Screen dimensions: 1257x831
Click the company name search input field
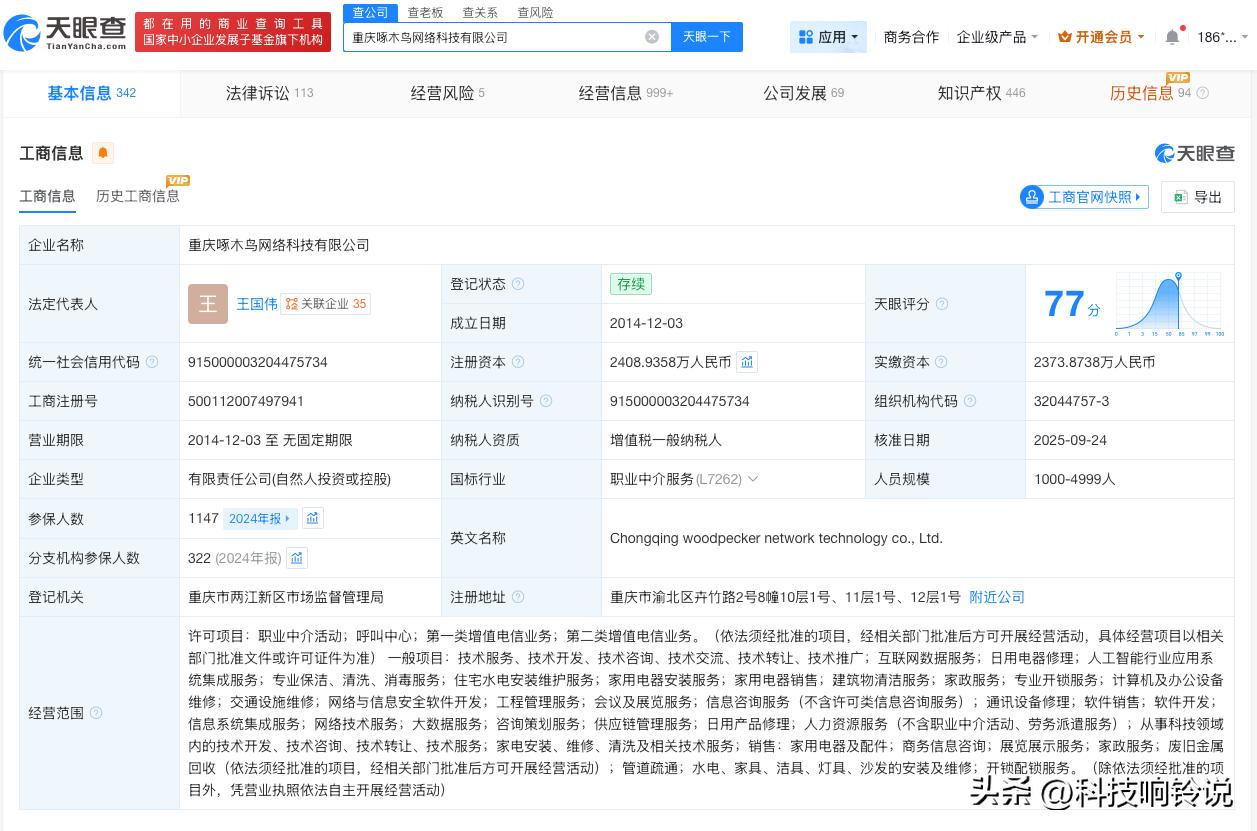click(500, 36)
